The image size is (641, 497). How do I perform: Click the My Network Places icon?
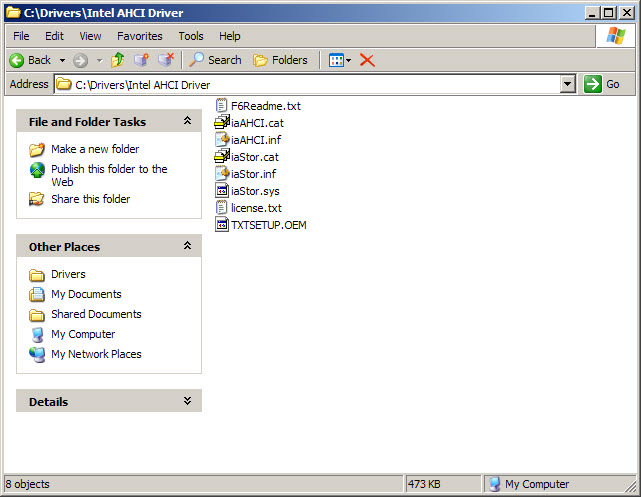37,354
